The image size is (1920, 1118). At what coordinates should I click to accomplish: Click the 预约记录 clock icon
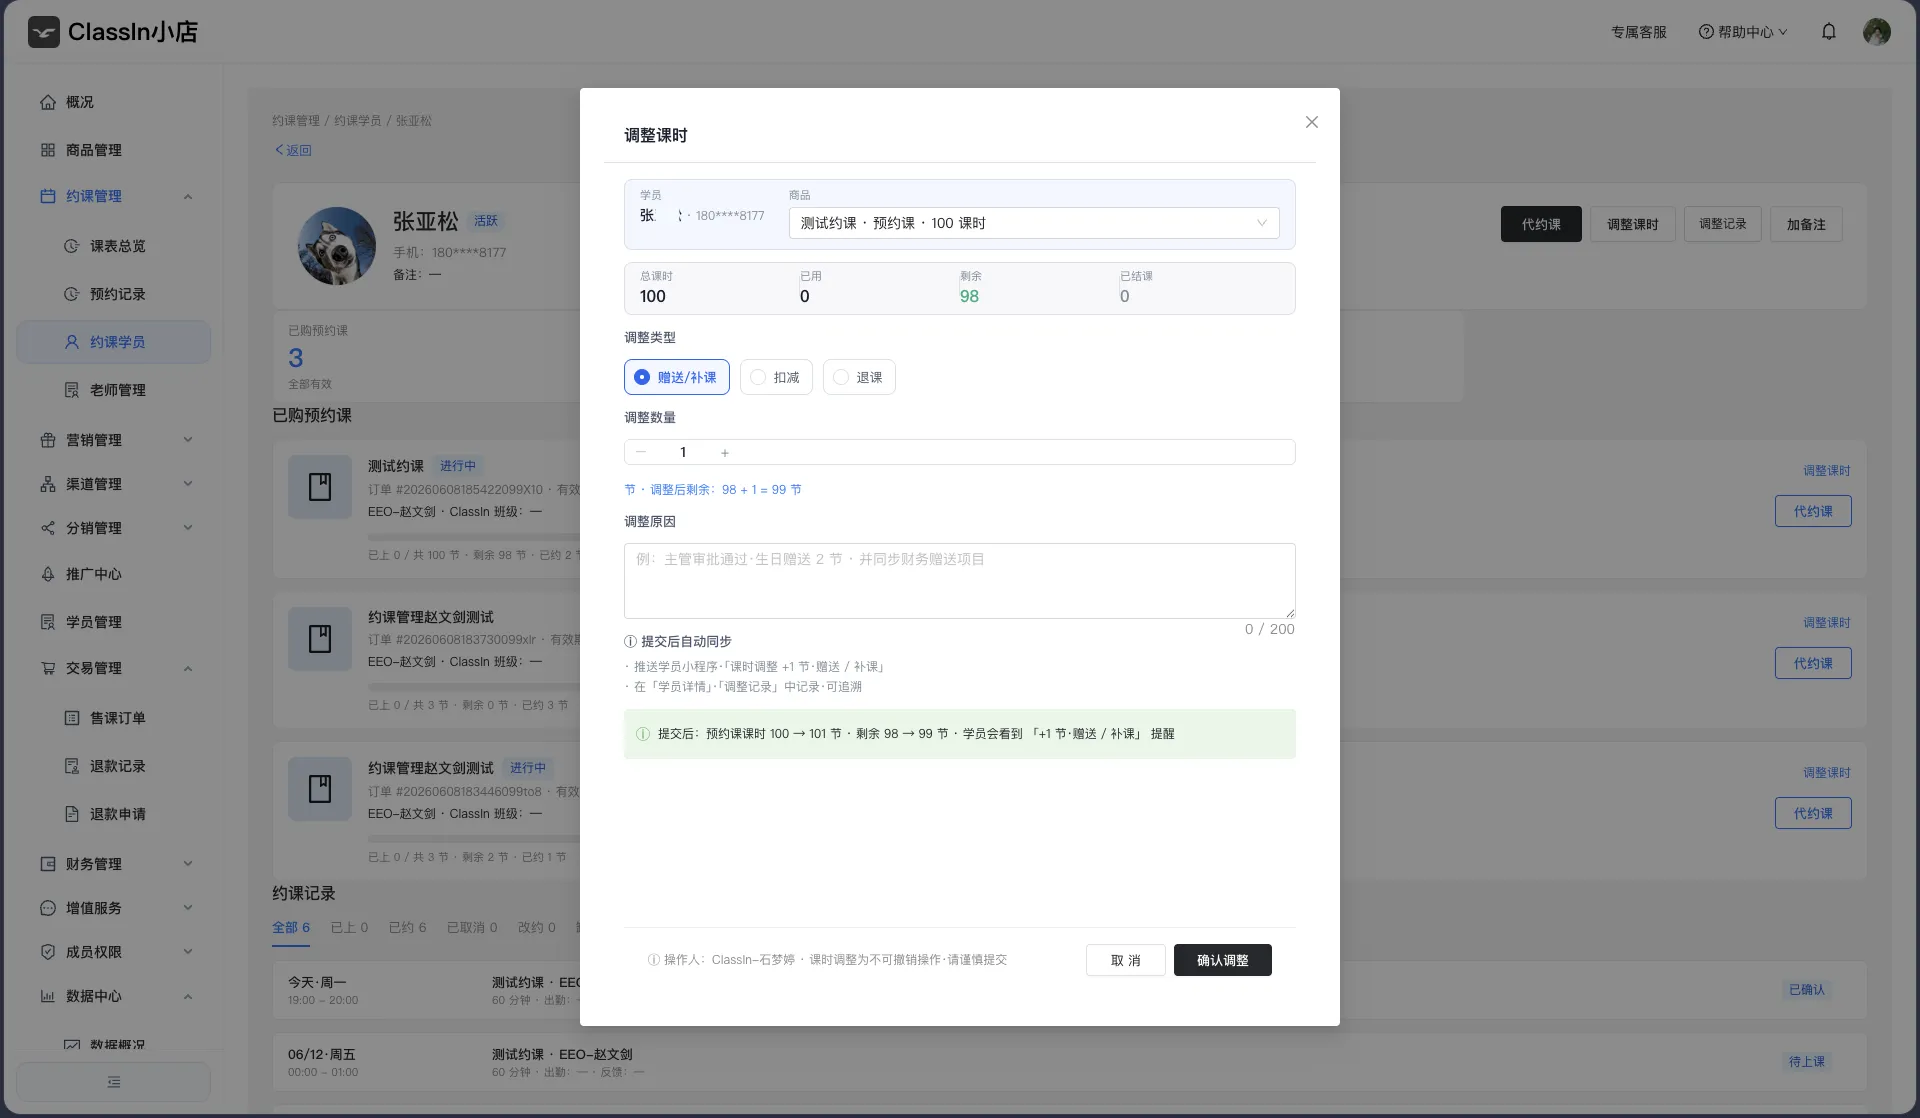[72, 294]
